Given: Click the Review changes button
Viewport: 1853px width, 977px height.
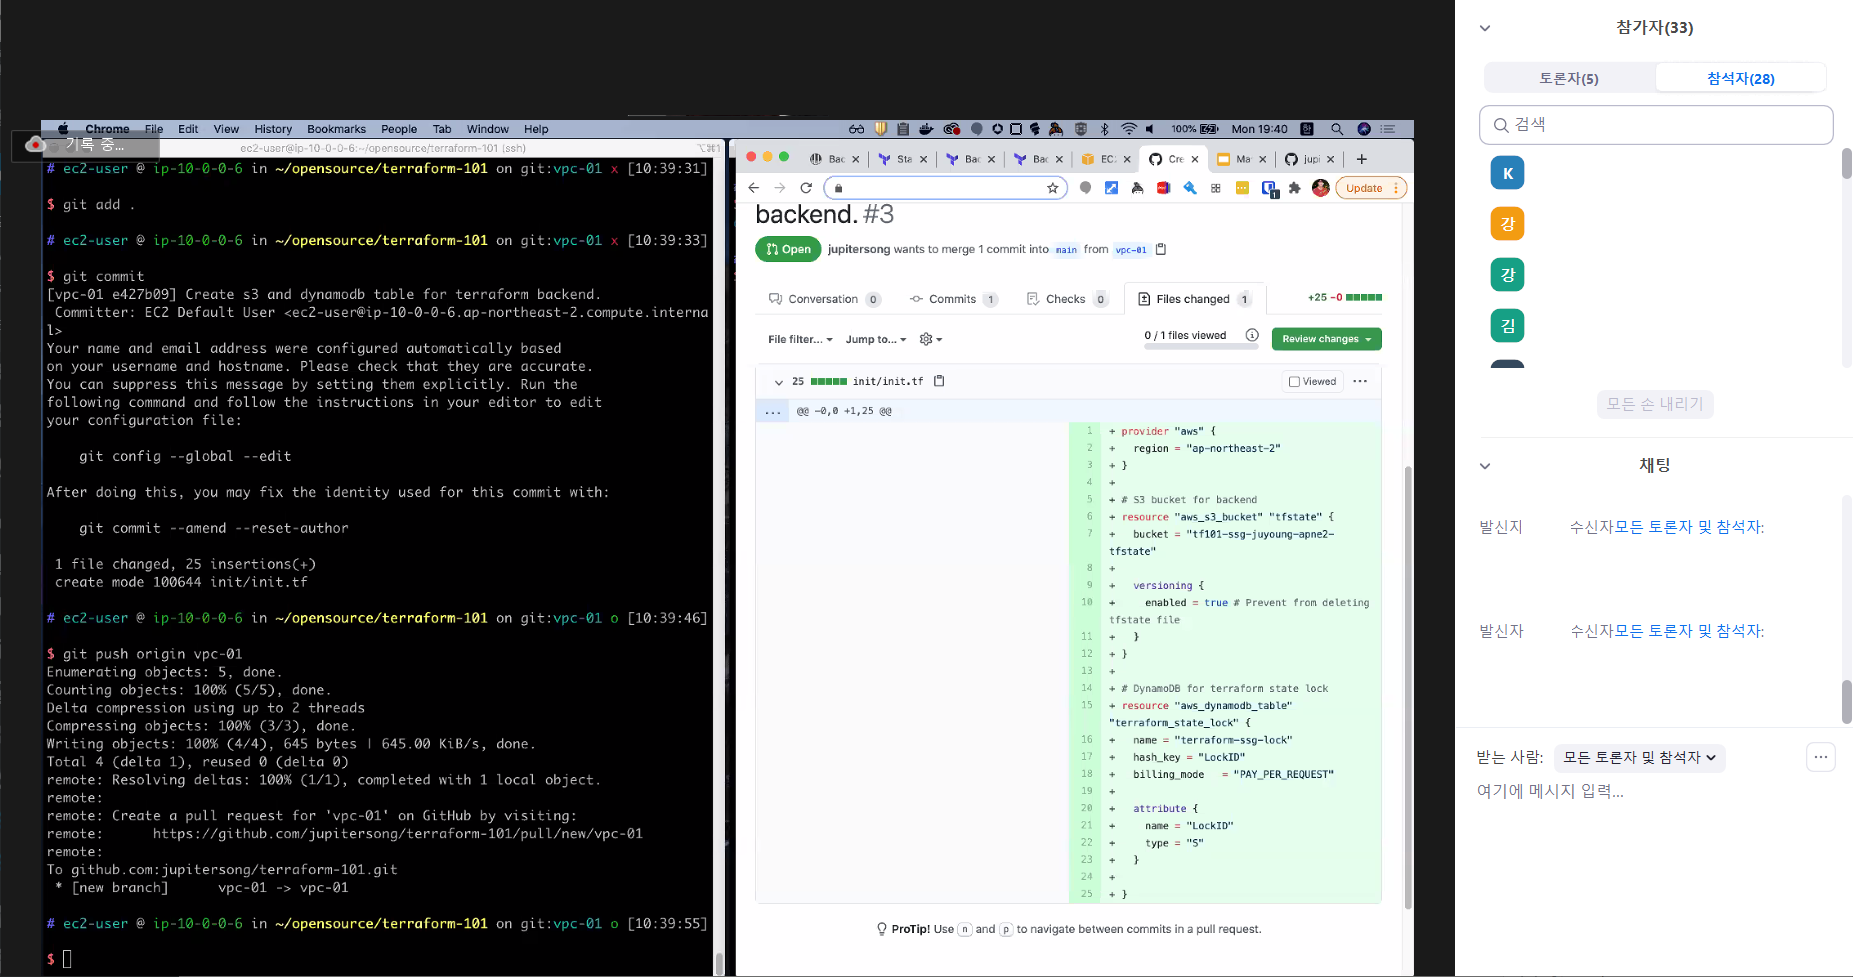Looking at the screenshot, I should 1326,339.
